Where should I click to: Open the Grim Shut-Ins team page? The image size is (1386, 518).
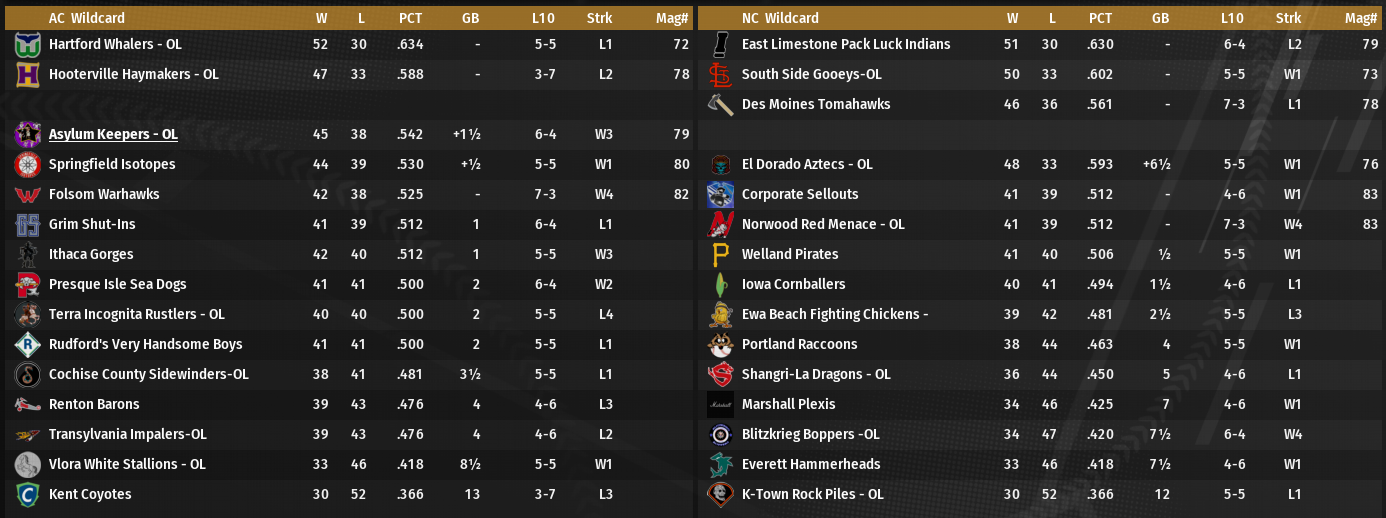[x=92, y=225]
